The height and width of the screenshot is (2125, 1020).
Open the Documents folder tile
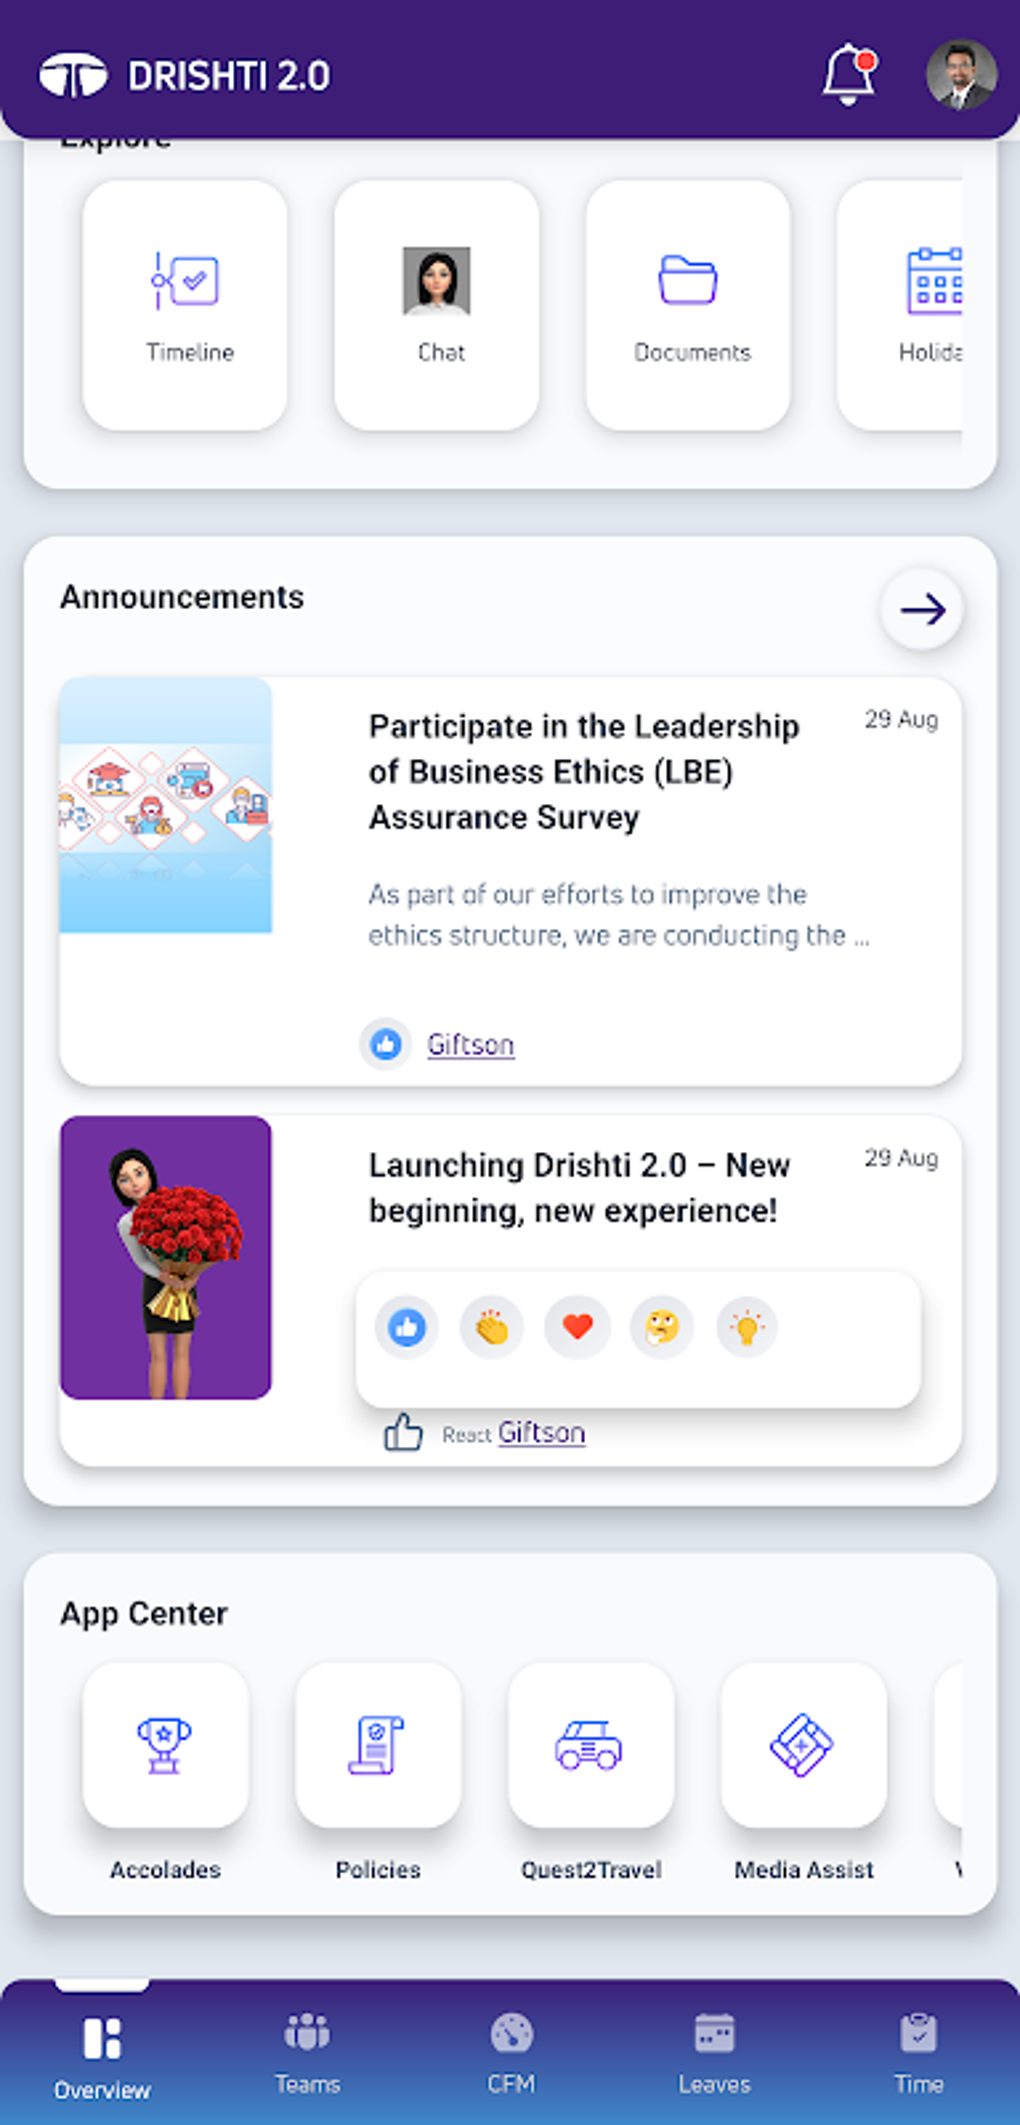point(688,305)
